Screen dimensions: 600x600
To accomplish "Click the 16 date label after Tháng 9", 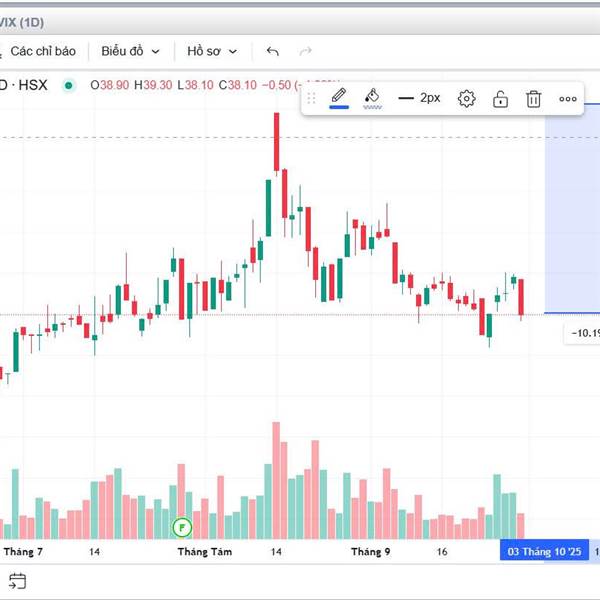I will tap(442, 552).
